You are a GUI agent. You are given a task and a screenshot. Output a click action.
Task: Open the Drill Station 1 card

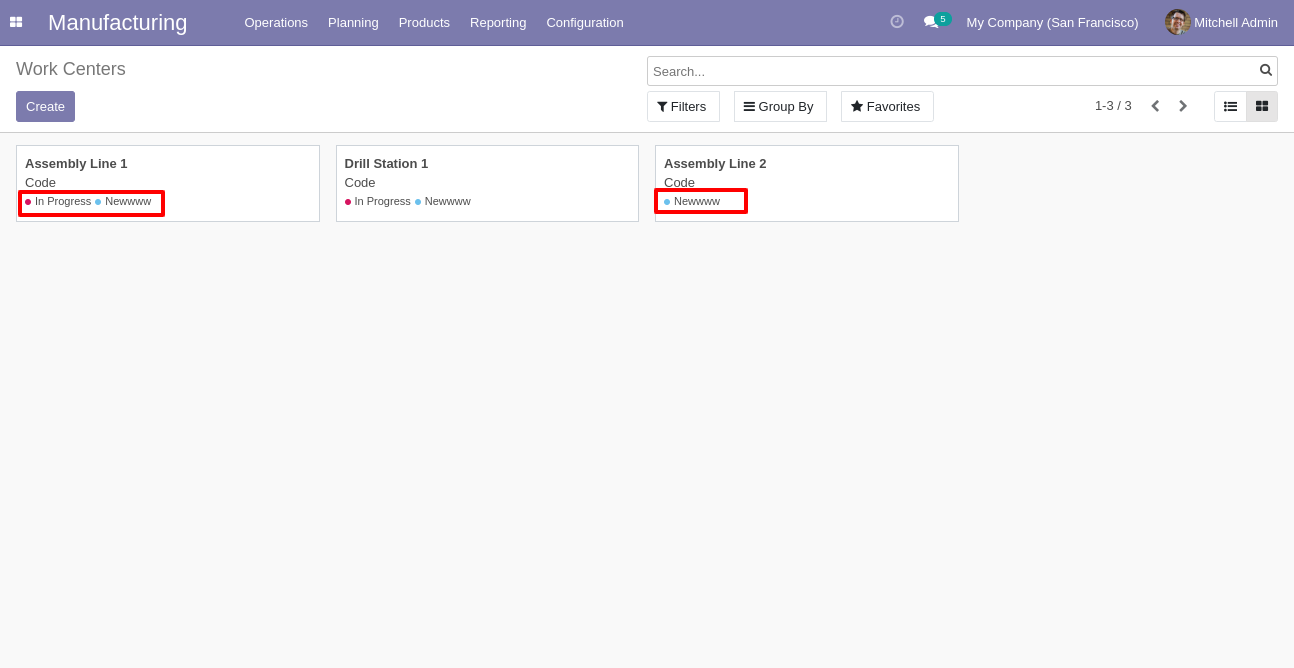(487, 183)
